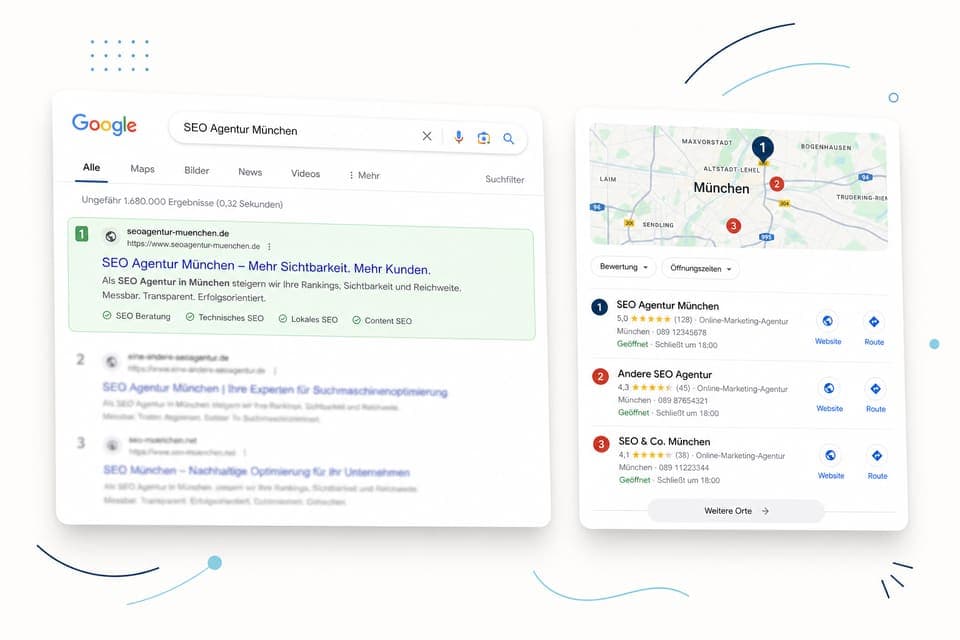Image resolution: width=960 pixels, height=640 pixels.
Task: Click the number 1 badge beside SEO Agentur München listing
Action: coord(599,307)
